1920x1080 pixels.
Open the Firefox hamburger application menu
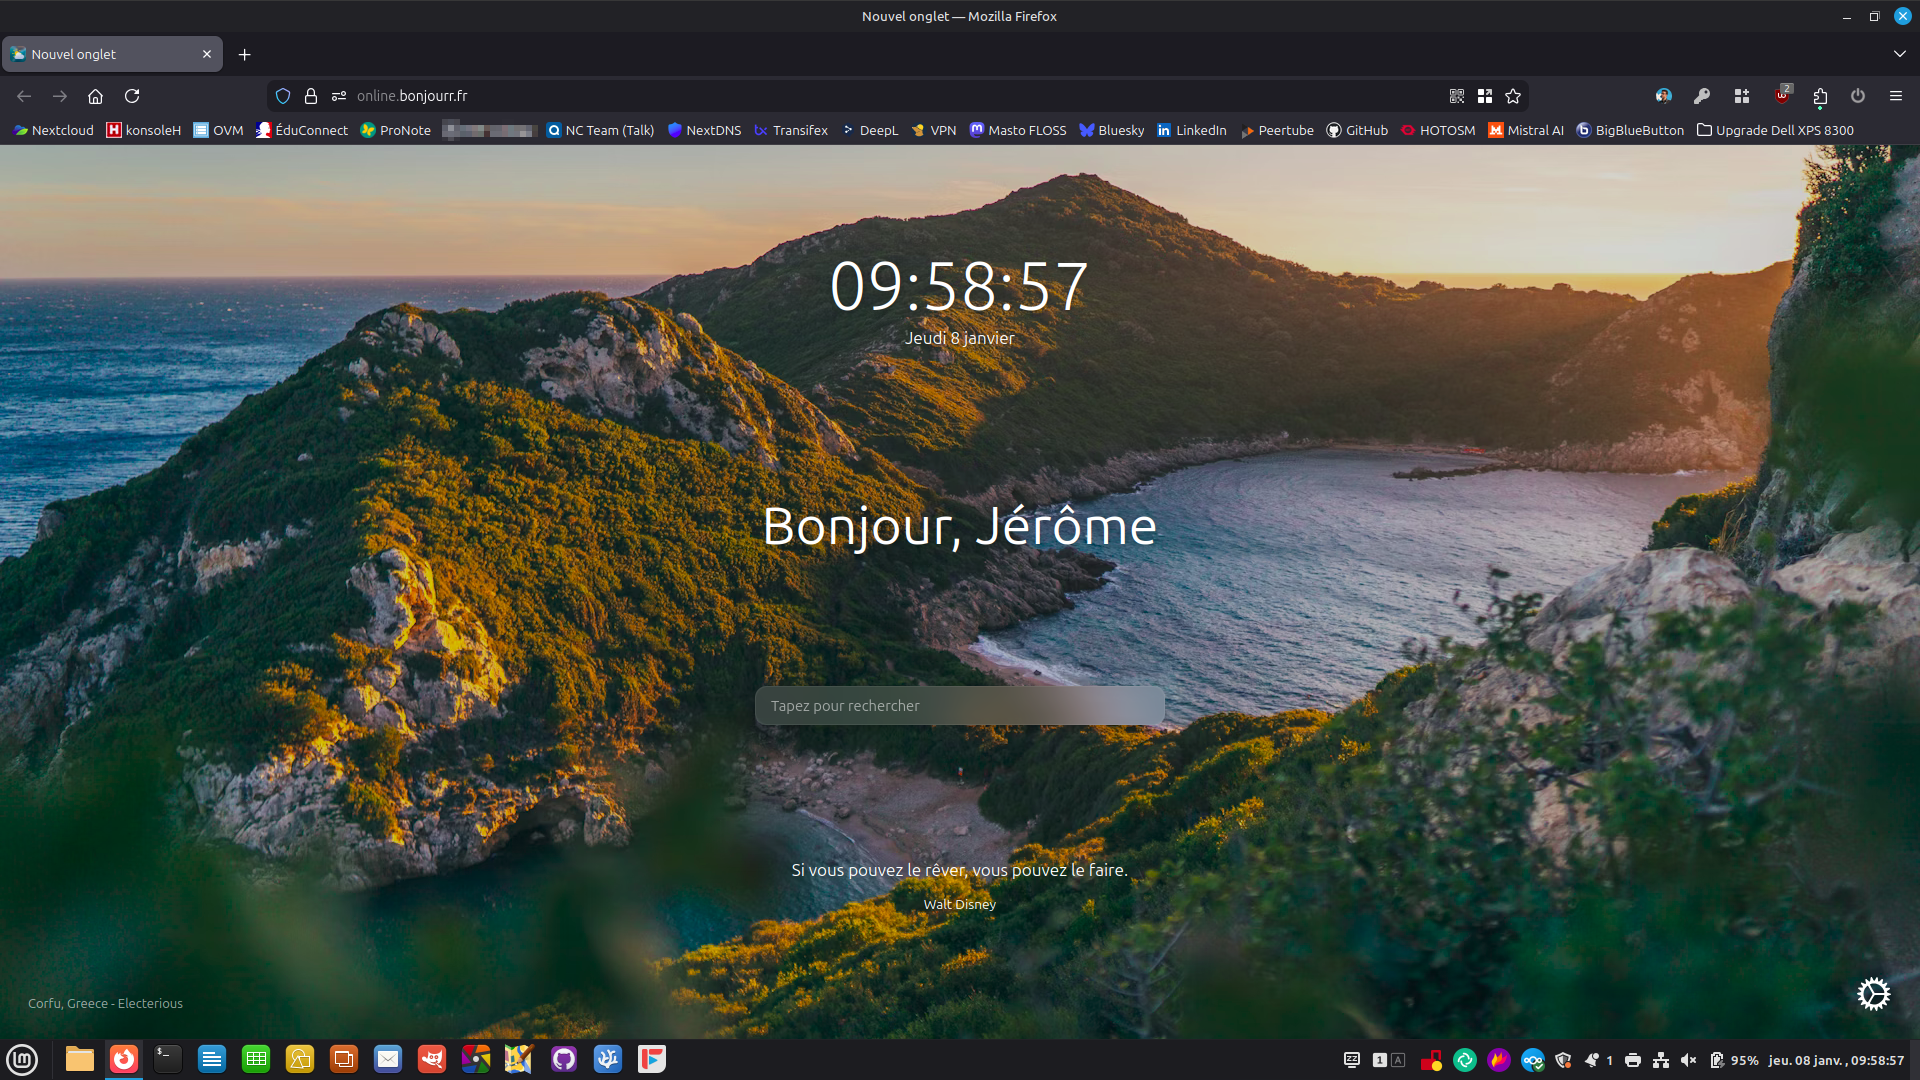click(1895, 96)
